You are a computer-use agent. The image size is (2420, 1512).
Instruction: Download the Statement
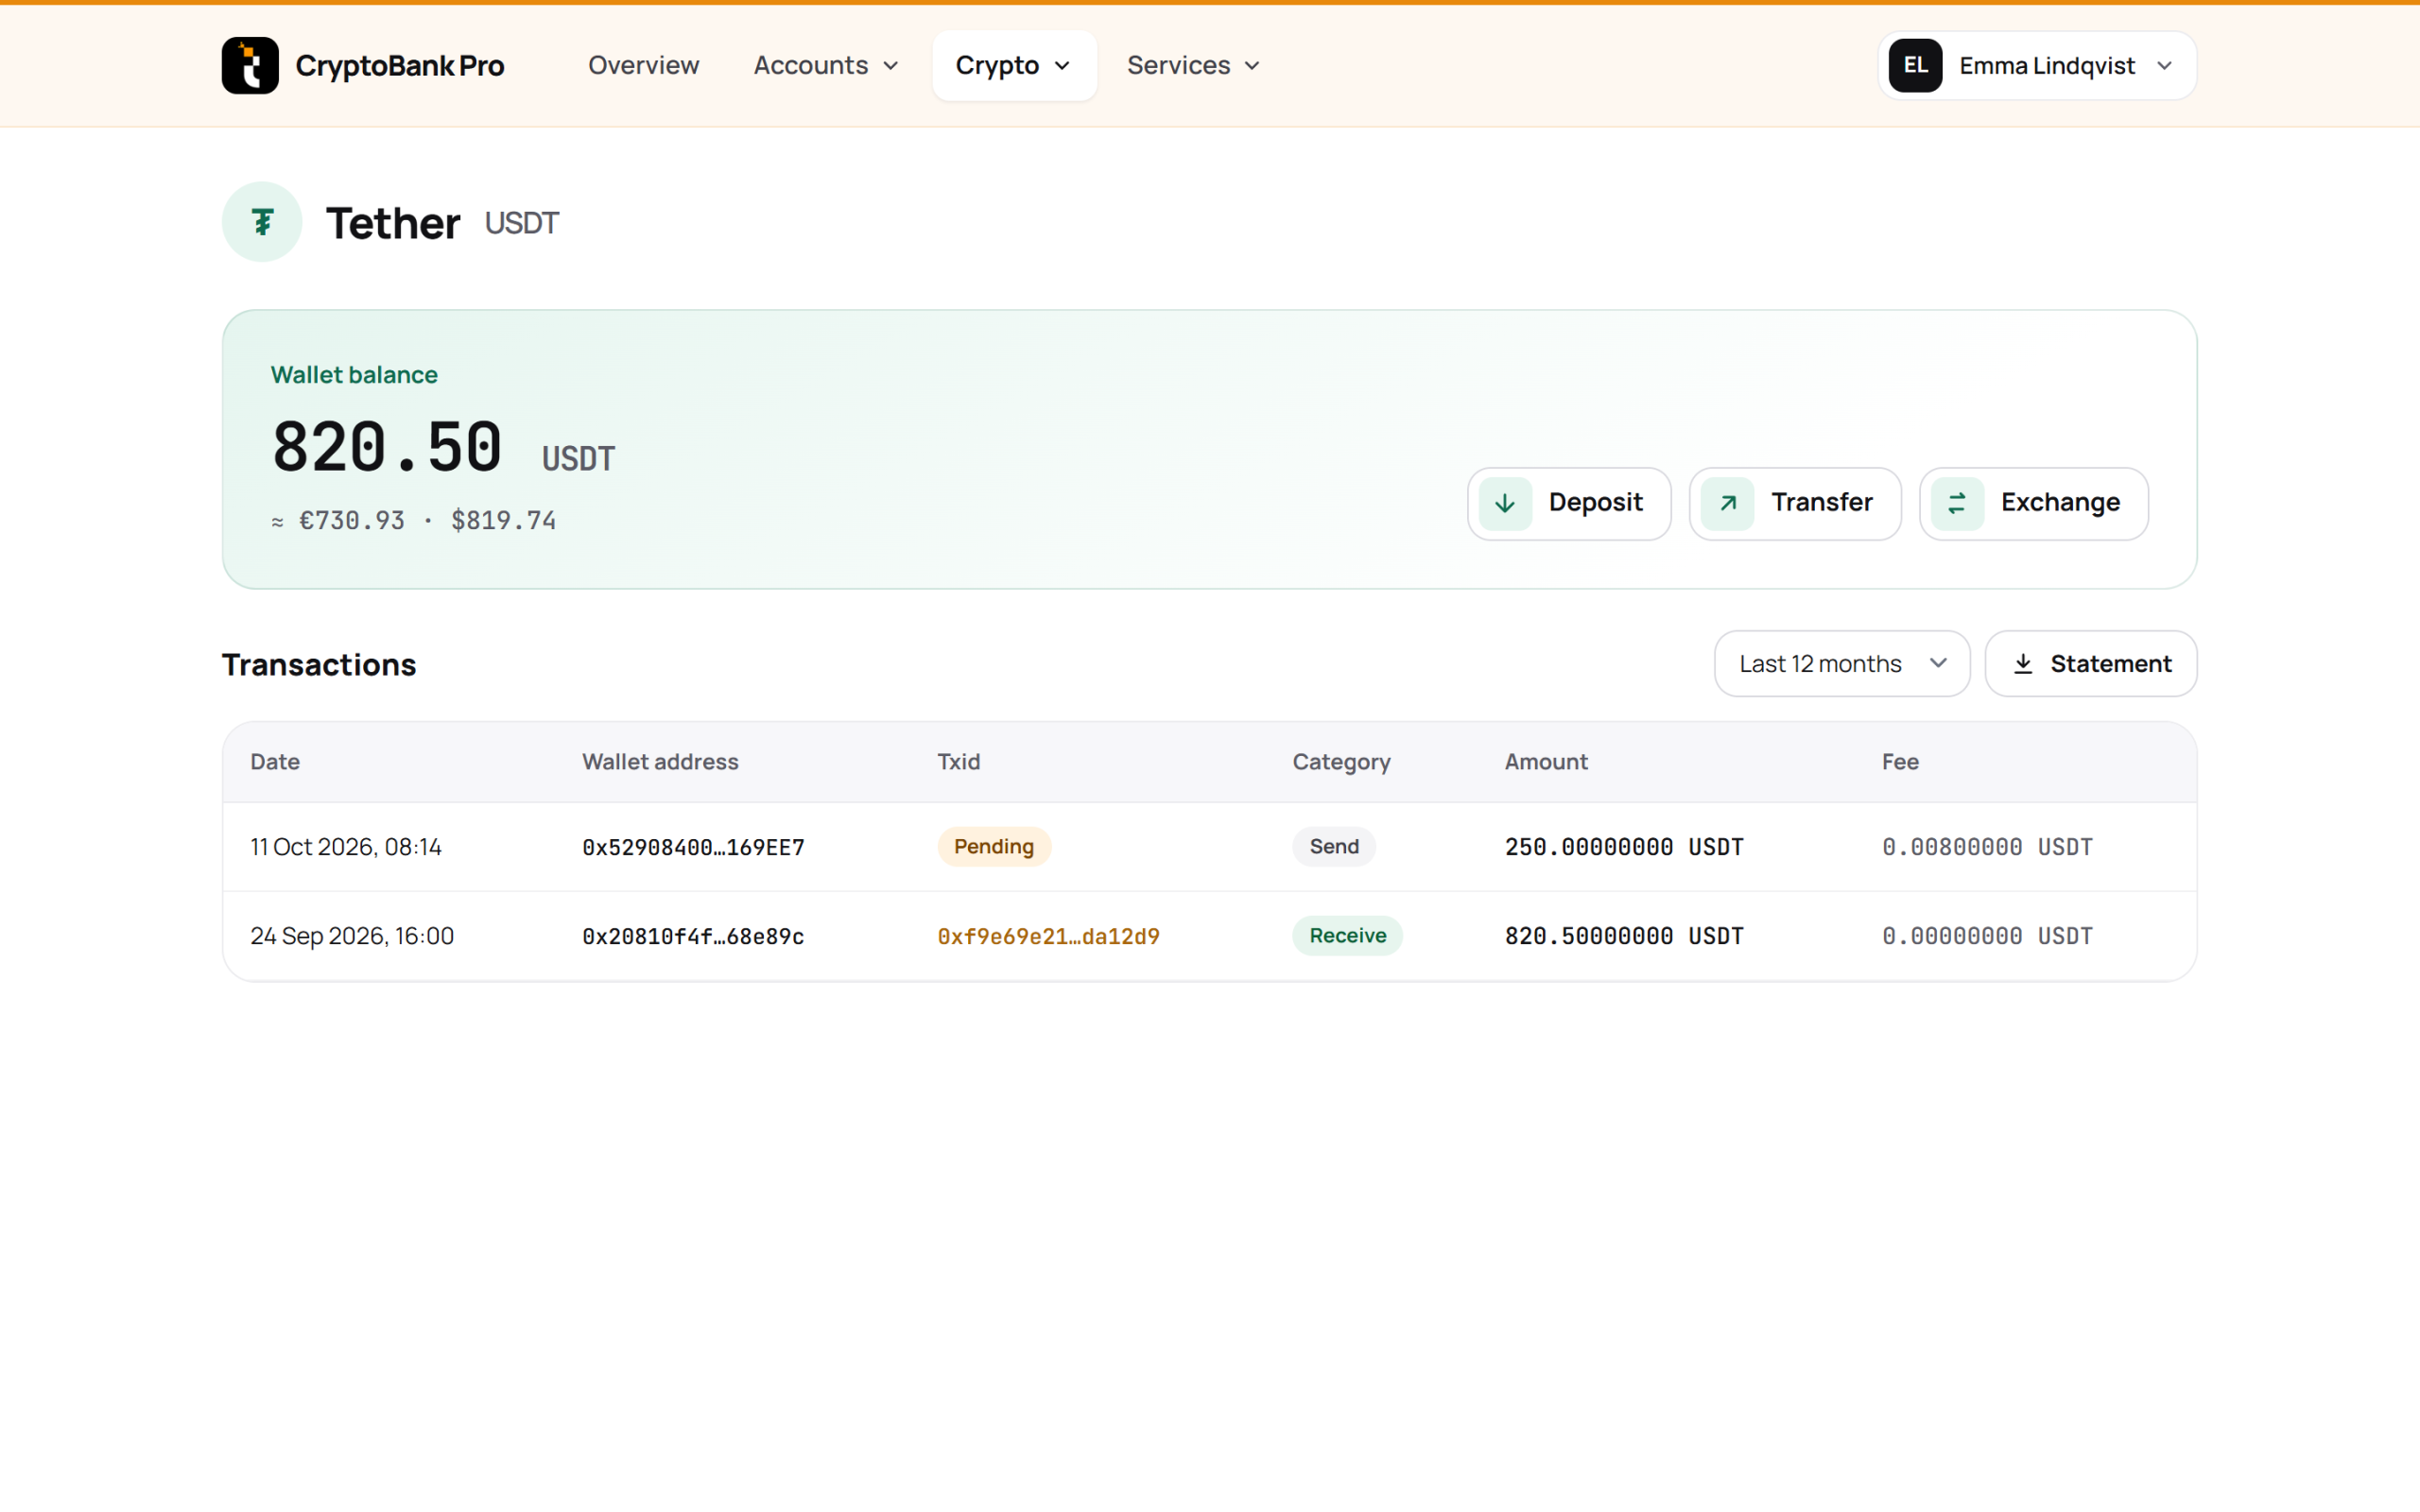pyautogui.click(x=2090, y=664)
